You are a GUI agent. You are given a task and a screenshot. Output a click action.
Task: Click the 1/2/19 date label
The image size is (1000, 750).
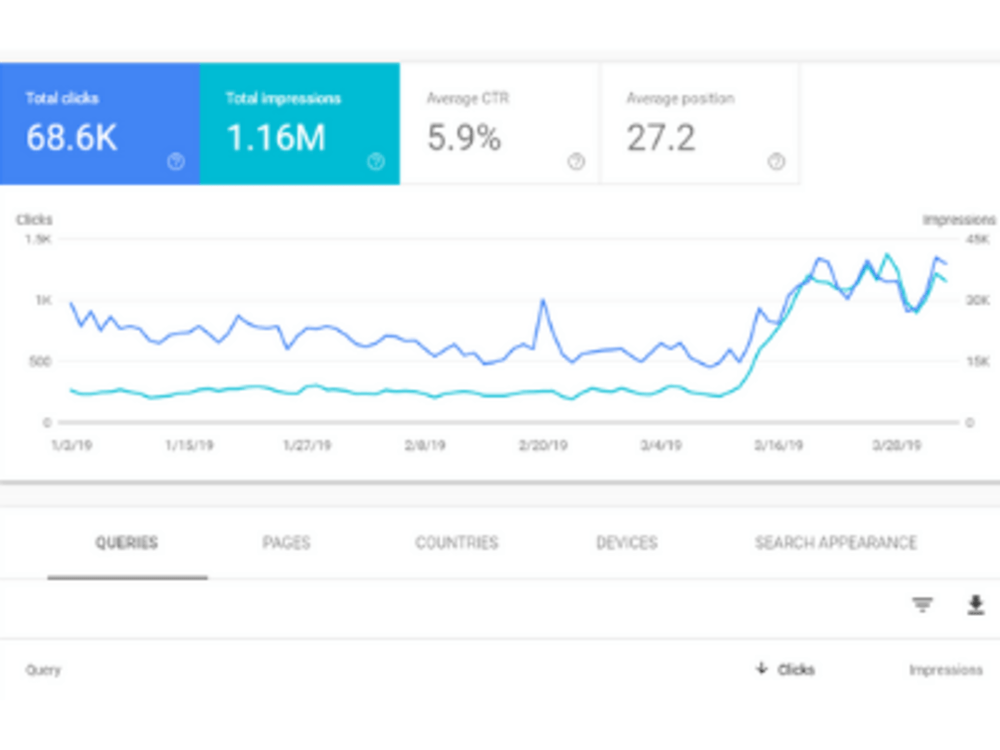[71, 445]
